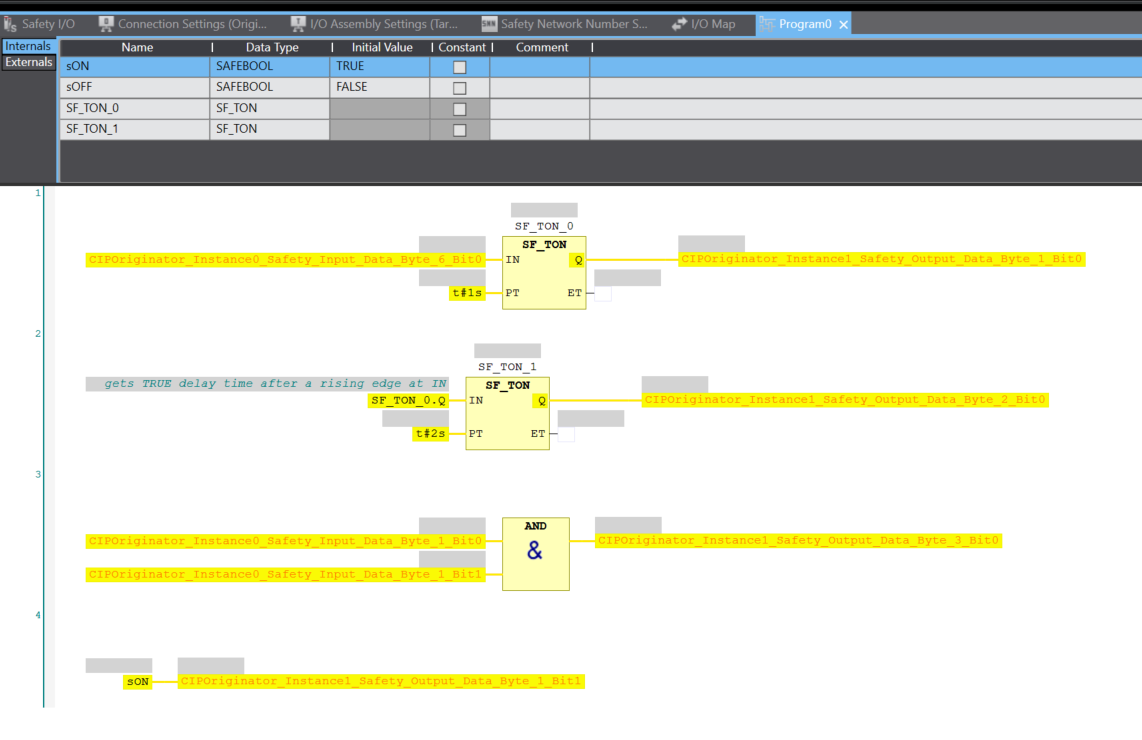Click the Q output pin of SF_TON_0

click(x=578, y=260)
